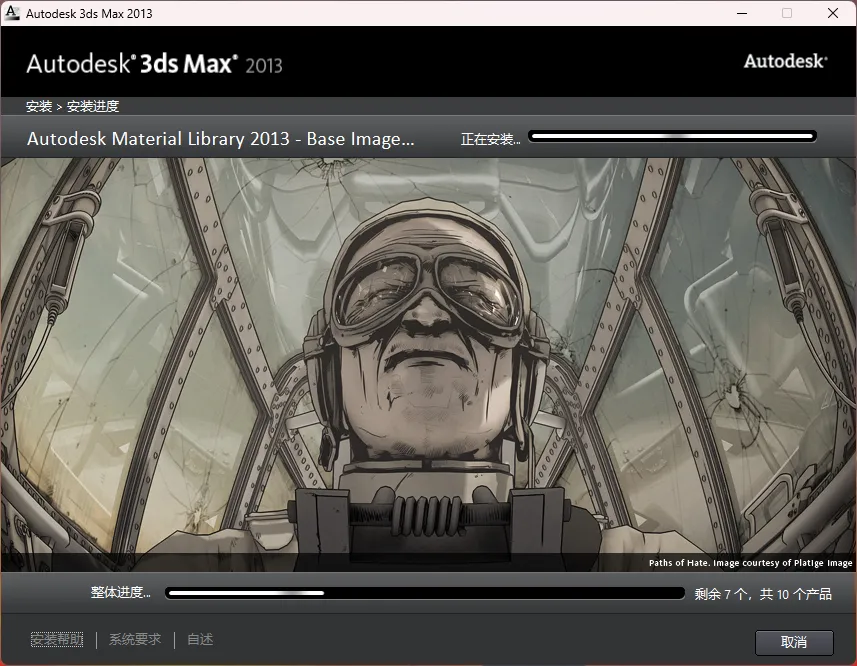Click the 正在安装 component progress bar
Screen dimensions: 857x666
[x=672, y=136]
